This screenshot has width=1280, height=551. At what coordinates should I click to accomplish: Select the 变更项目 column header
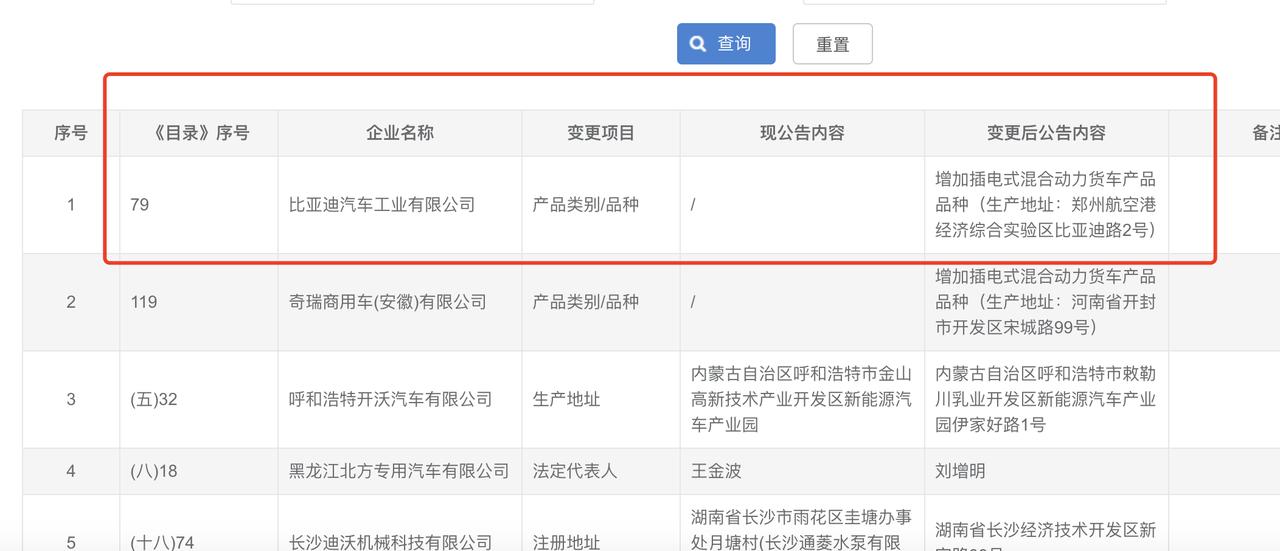point(601,133)
